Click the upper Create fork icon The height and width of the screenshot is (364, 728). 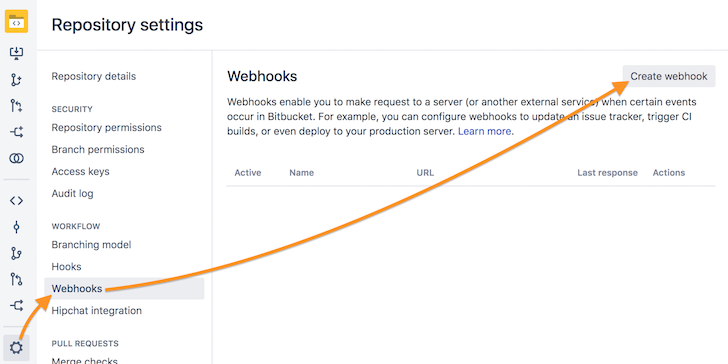(x=16, y=133)
